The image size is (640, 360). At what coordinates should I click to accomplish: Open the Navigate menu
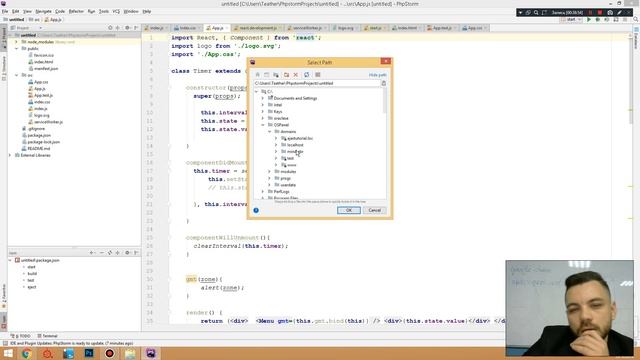click(x=43, y=11)
